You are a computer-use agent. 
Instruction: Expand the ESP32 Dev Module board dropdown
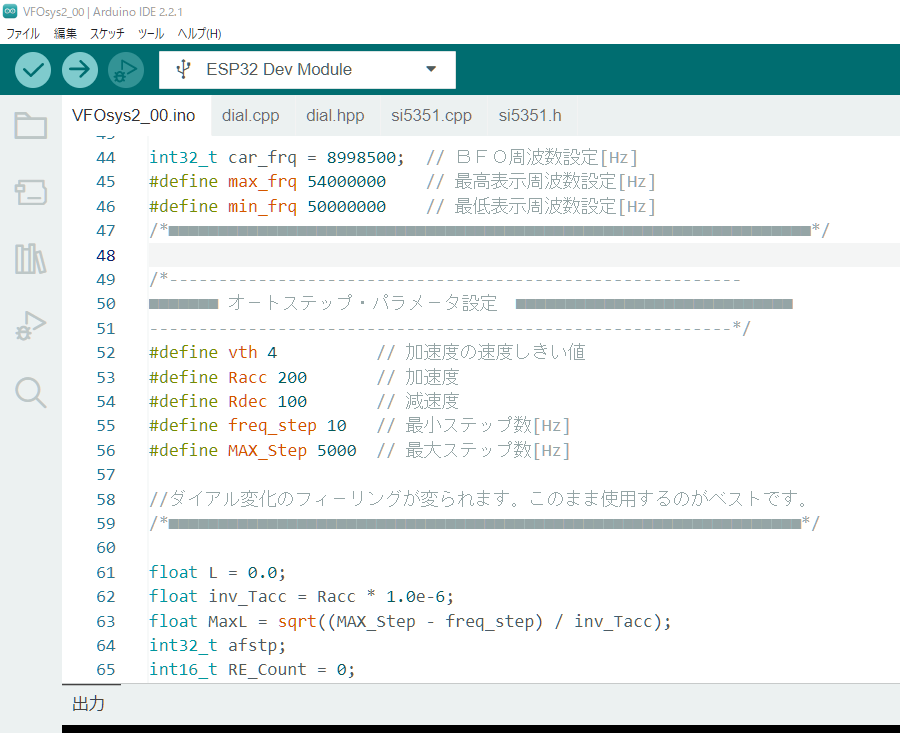pyautogui.click(x=431, y=69)
